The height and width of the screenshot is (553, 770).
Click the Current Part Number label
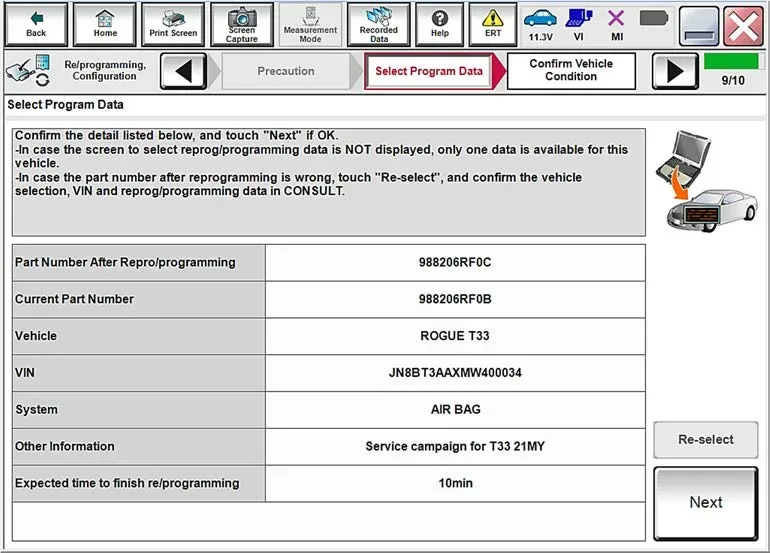pos(74,299)
